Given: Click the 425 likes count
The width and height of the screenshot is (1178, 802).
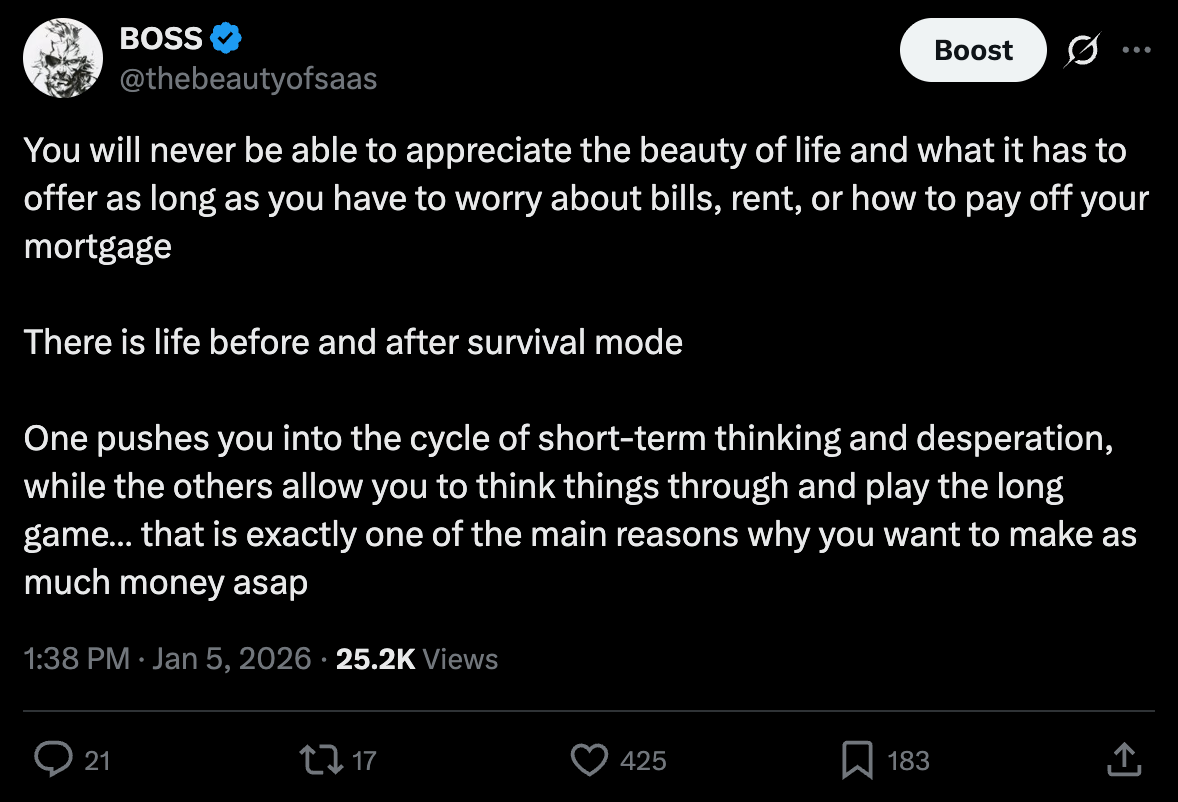Looking at the screenshot, I should tap(643, 761).
